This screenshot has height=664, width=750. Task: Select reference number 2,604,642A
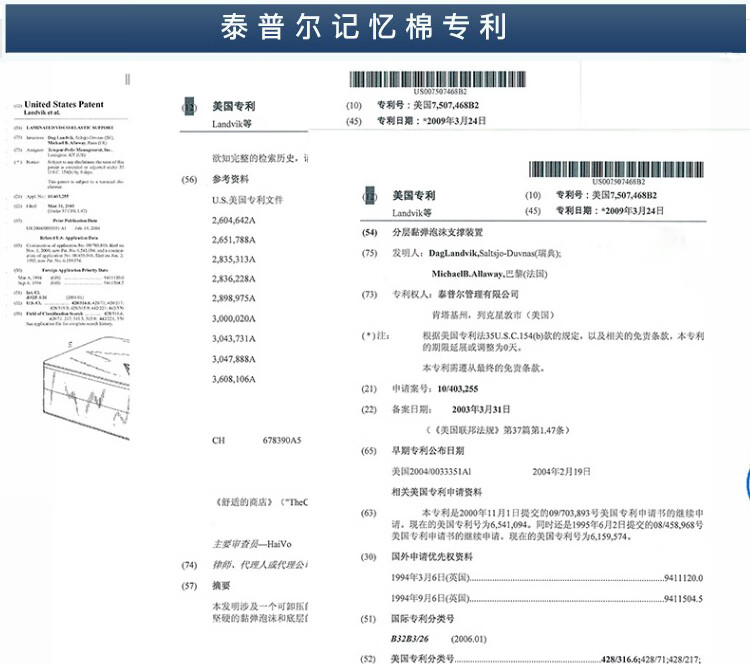click(x=234, y=220)
